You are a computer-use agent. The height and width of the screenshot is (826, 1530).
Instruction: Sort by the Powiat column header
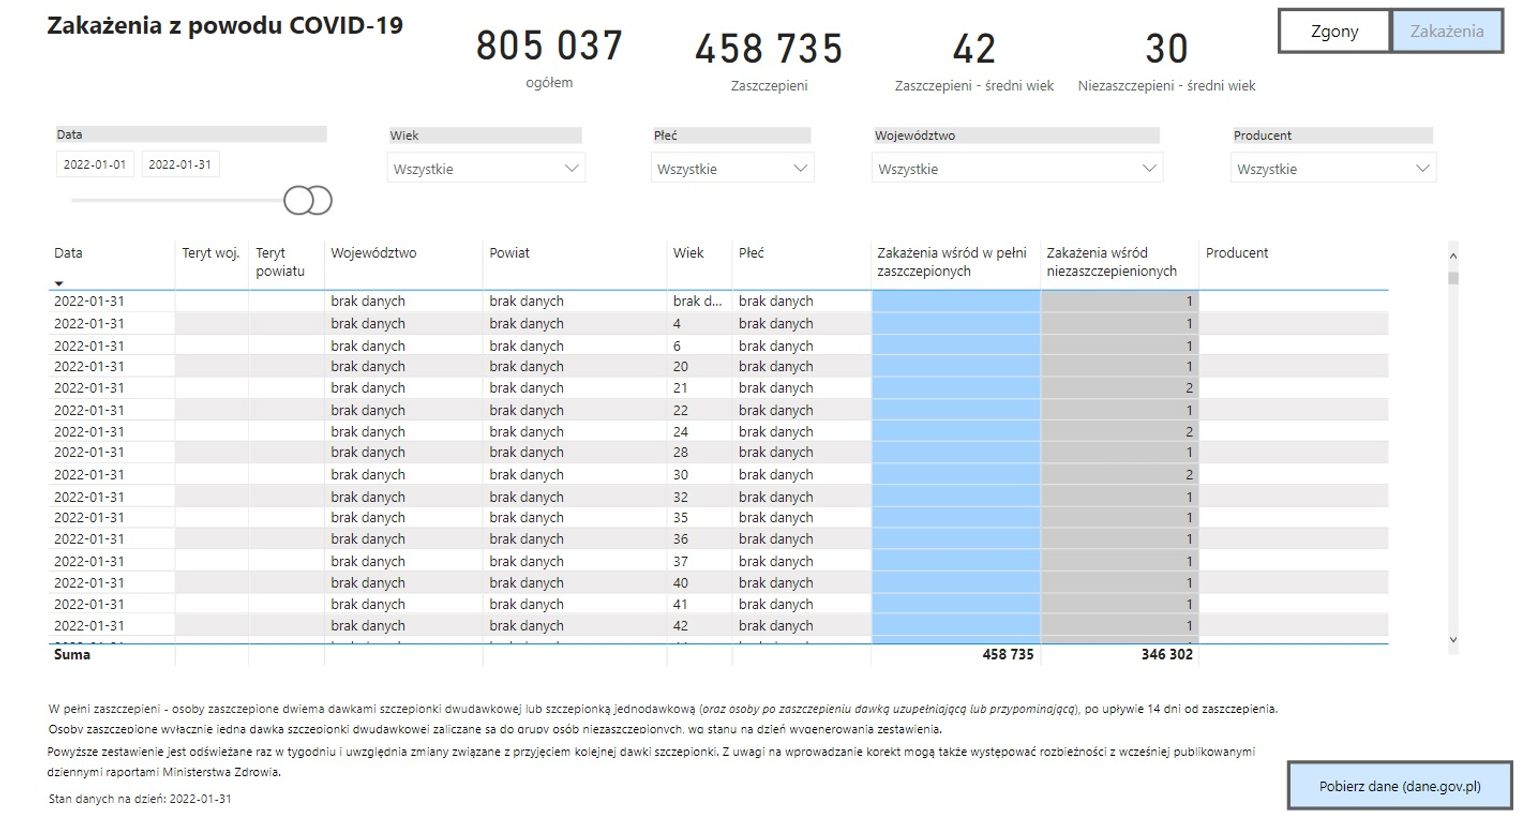pyautogui.click(x=509, y=254)
